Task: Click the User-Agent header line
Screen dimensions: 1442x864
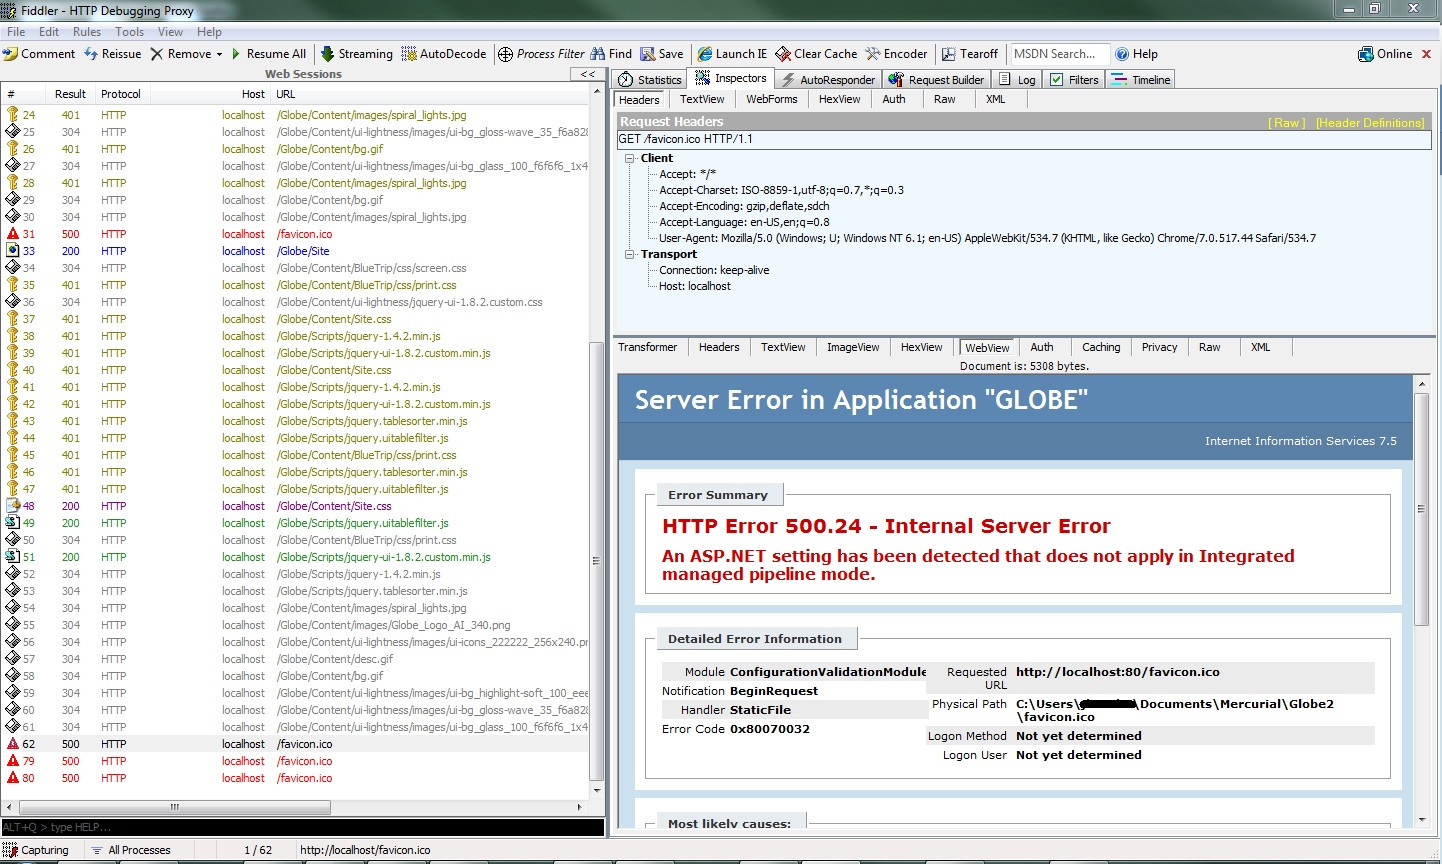Action: (x=987, y=238)
